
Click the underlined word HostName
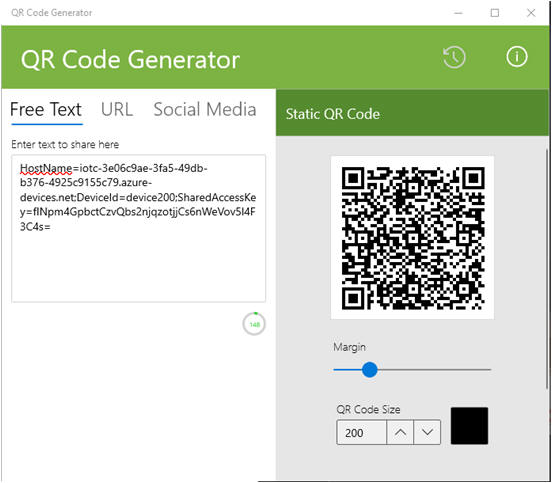pos(46,169)
